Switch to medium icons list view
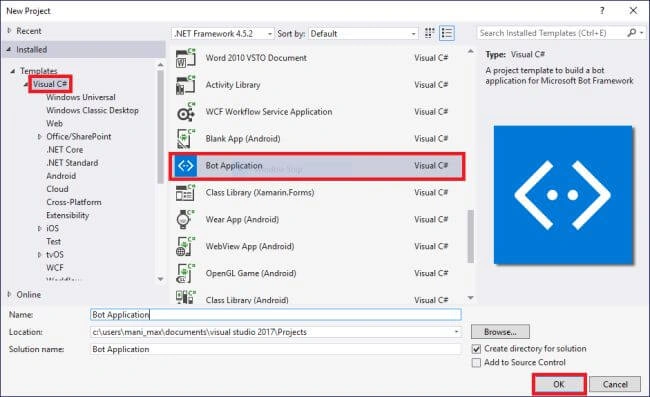This screenshot has width=650, height=397. pos(447,33)
